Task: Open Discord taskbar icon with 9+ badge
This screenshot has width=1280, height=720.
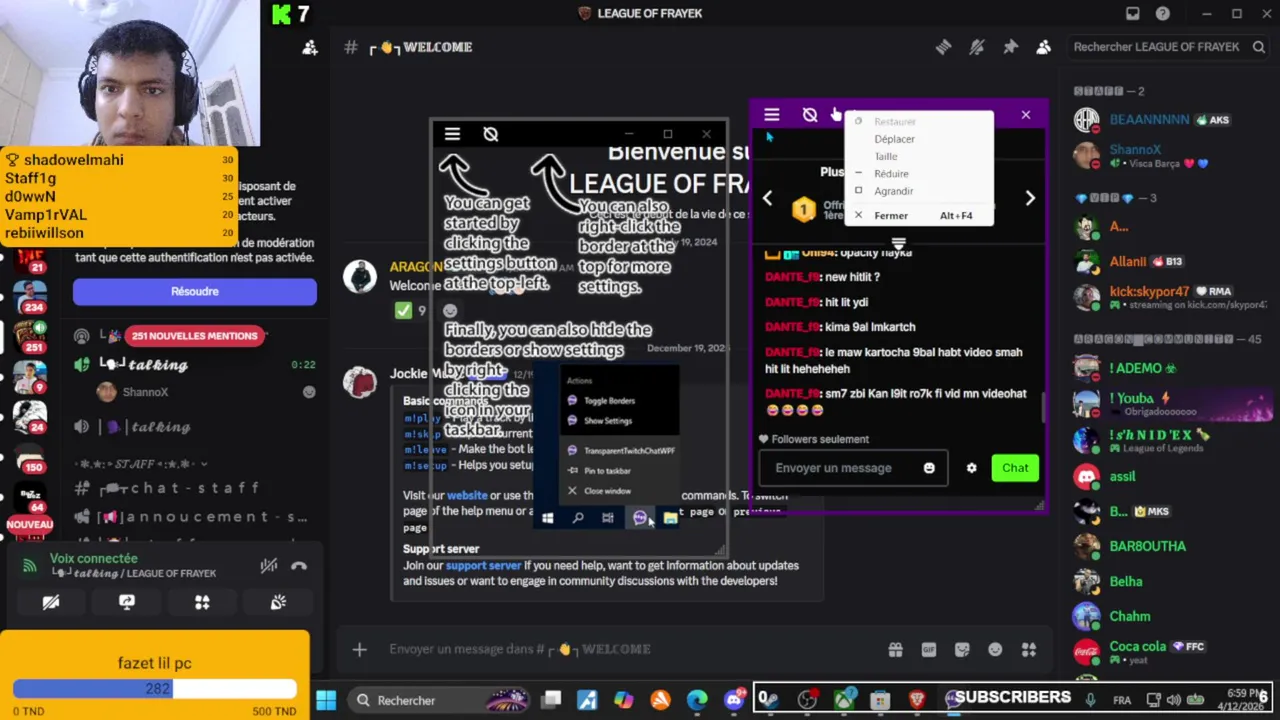Action: click(x=735, y=700)
